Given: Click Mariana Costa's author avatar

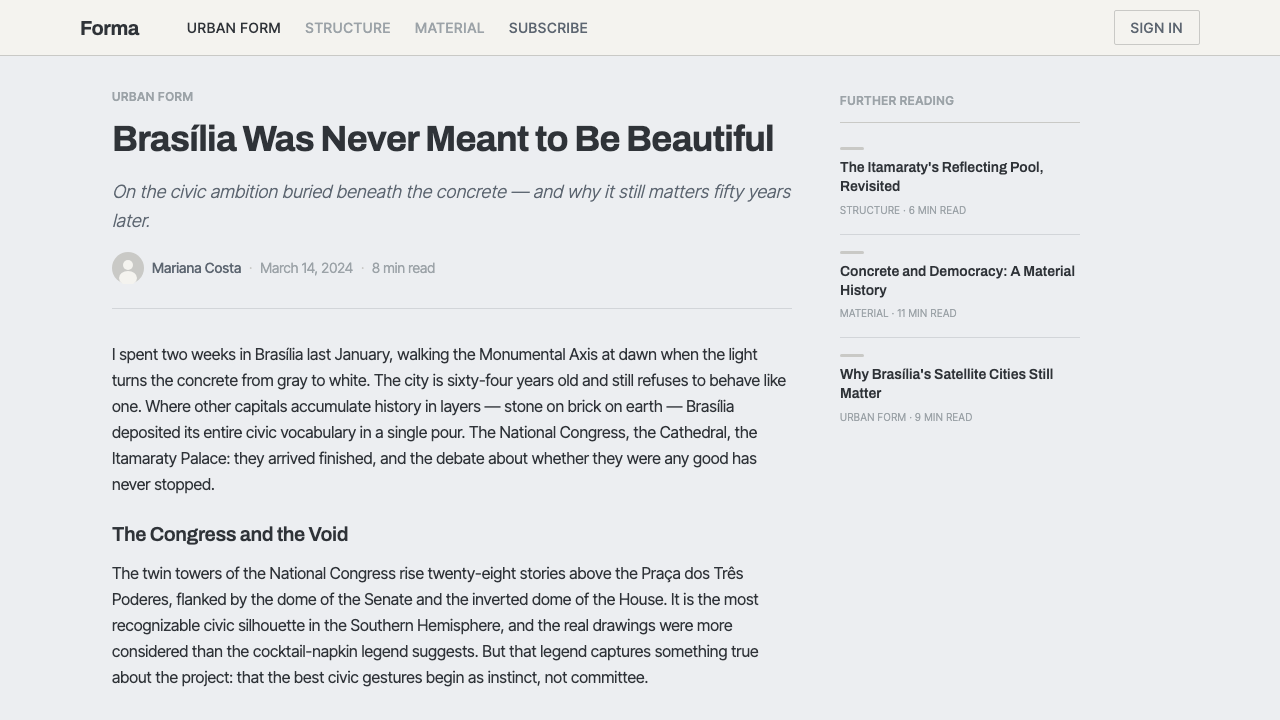Looking at the screenshot, I should (128, 268).
